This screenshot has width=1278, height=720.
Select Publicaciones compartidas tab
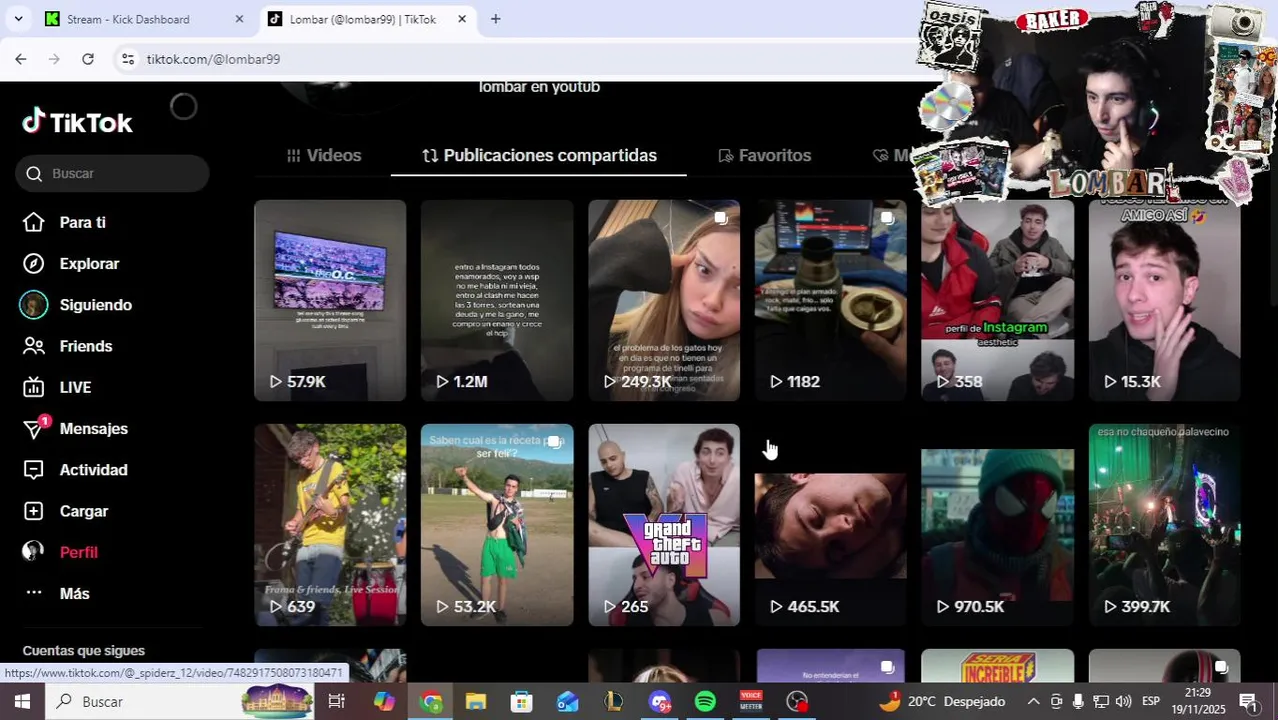pos(539,155)
